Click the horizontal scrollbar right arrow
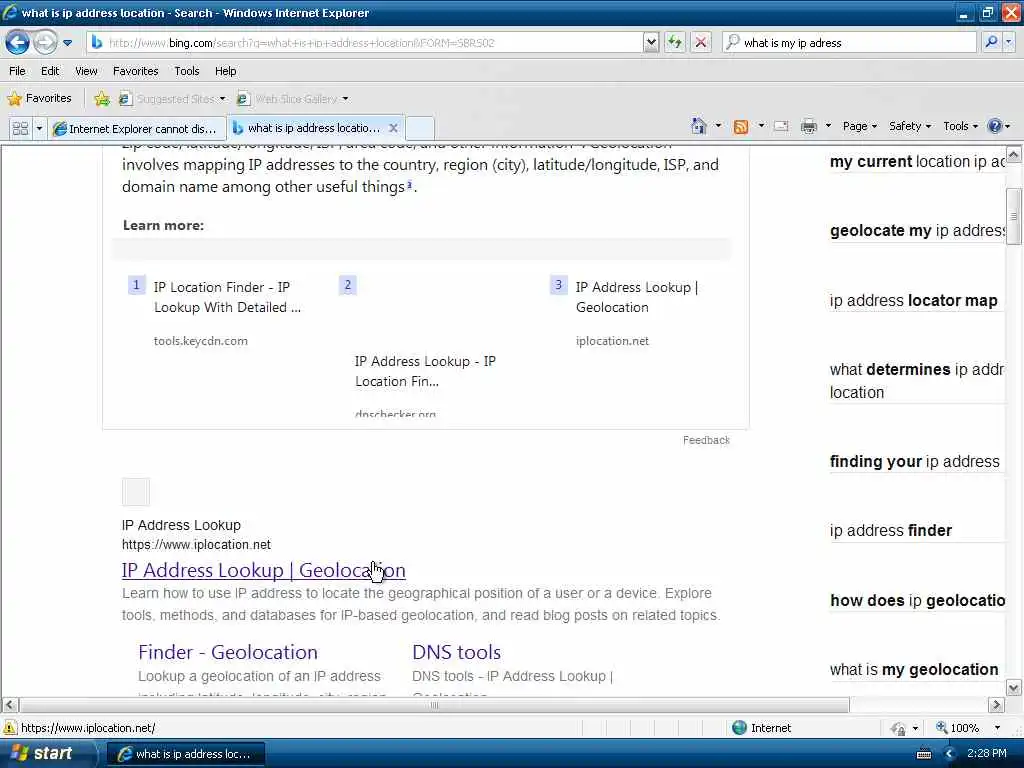Viewport: 1024px width, 768px height. point(996,705)
